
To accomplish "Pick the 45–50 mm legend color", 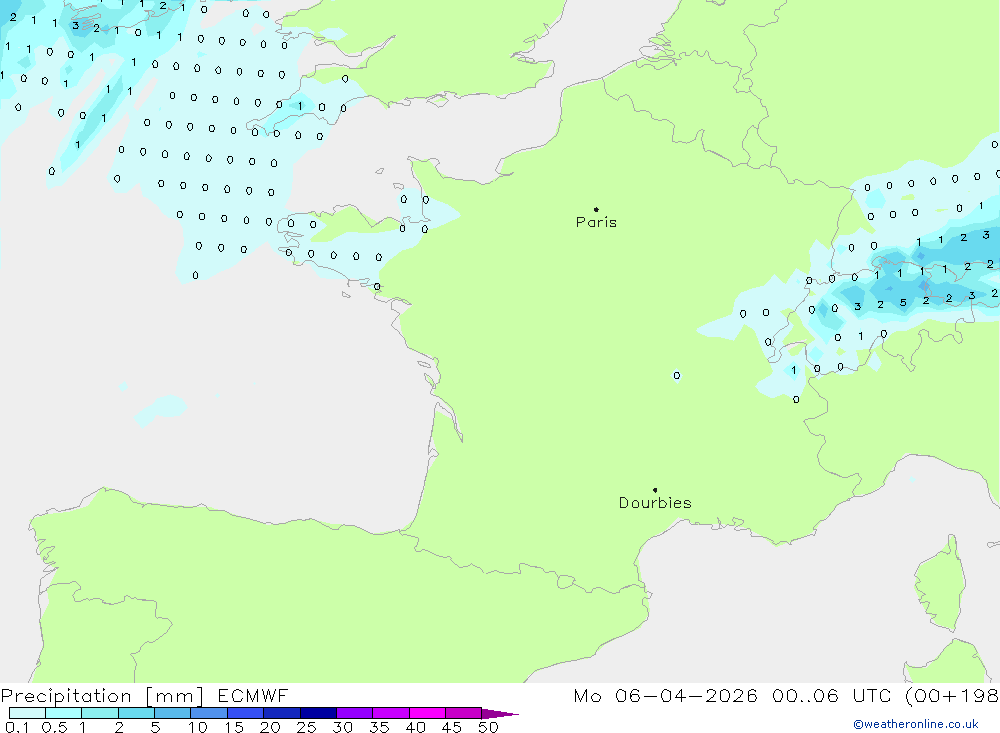I will [464, 713].
